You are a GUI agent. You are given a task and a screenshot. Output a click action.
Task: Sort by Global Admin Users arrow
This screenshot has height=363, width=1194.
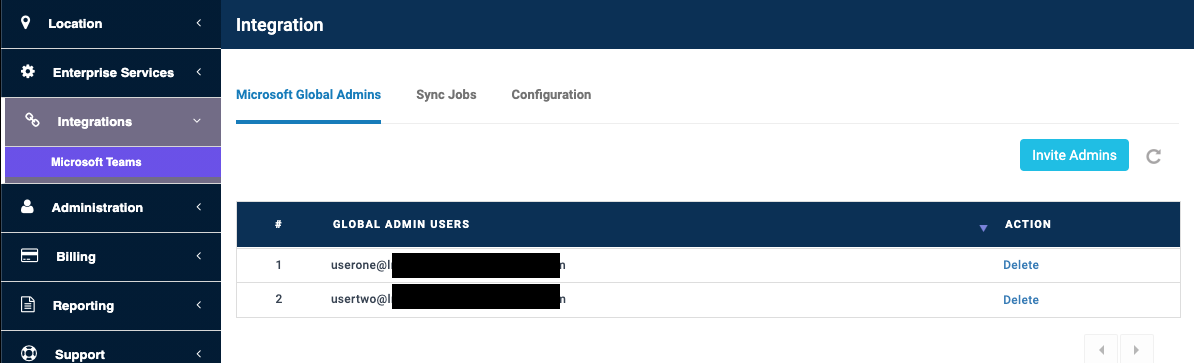(983, 228)
